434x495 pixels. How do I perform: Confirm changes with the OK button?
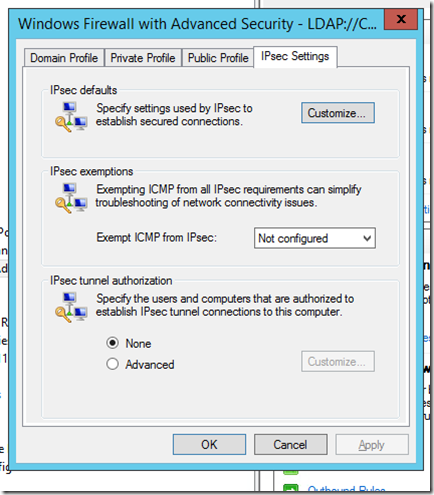tap(209, 444)
